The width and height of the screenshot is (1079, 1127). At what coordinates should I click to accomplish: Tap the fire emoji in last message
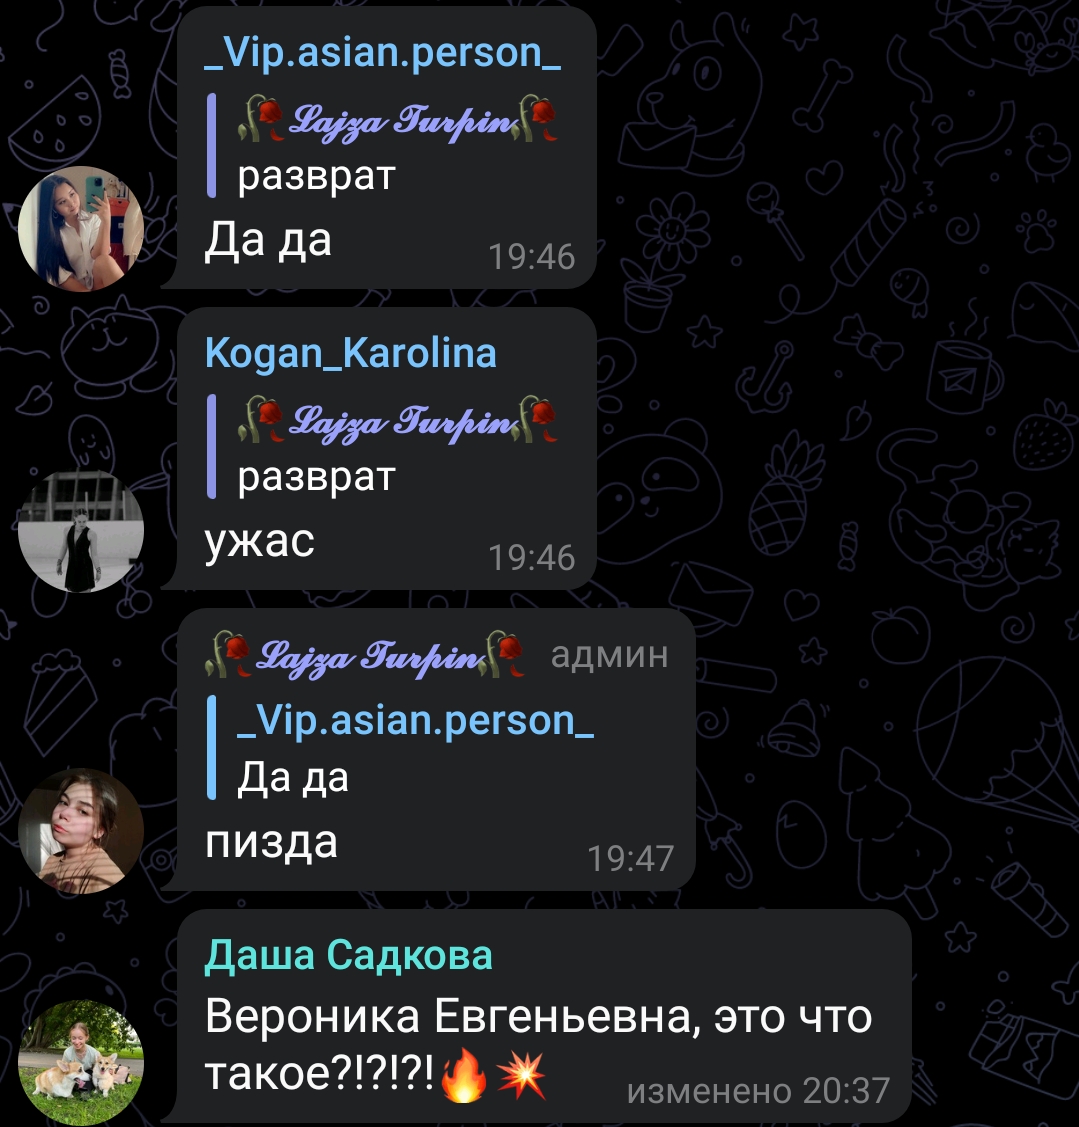(x=464, y=1075)
